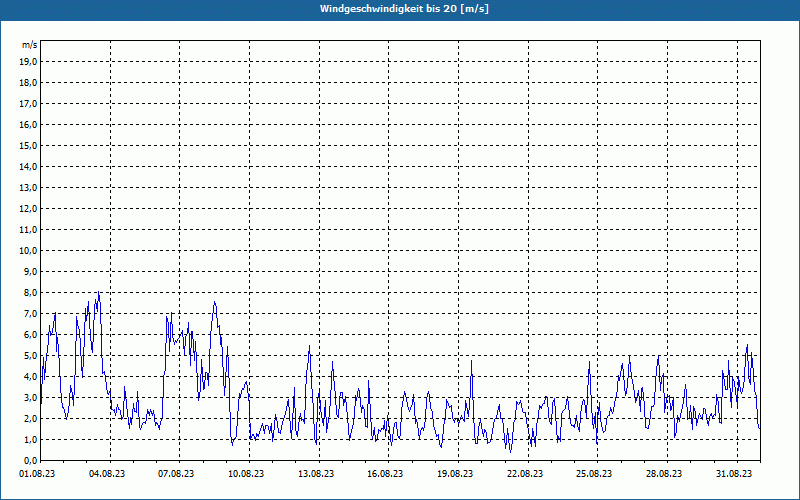Select the 6,0 y-axis value

coord(30,334)
